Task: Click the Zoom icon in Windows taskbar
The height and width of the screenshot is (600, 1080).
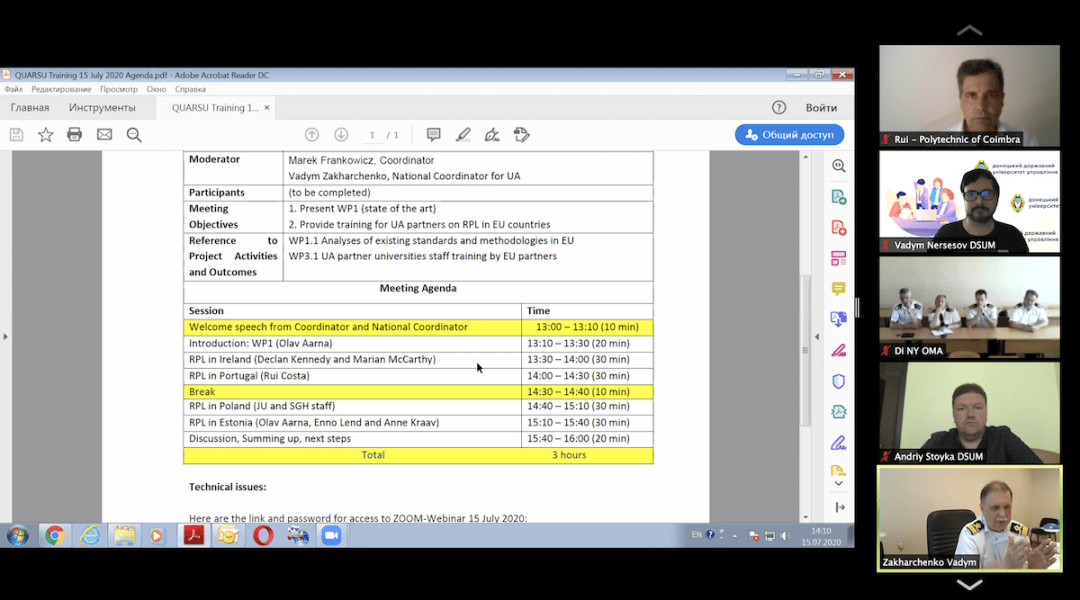Action: (x=331, y=535)
